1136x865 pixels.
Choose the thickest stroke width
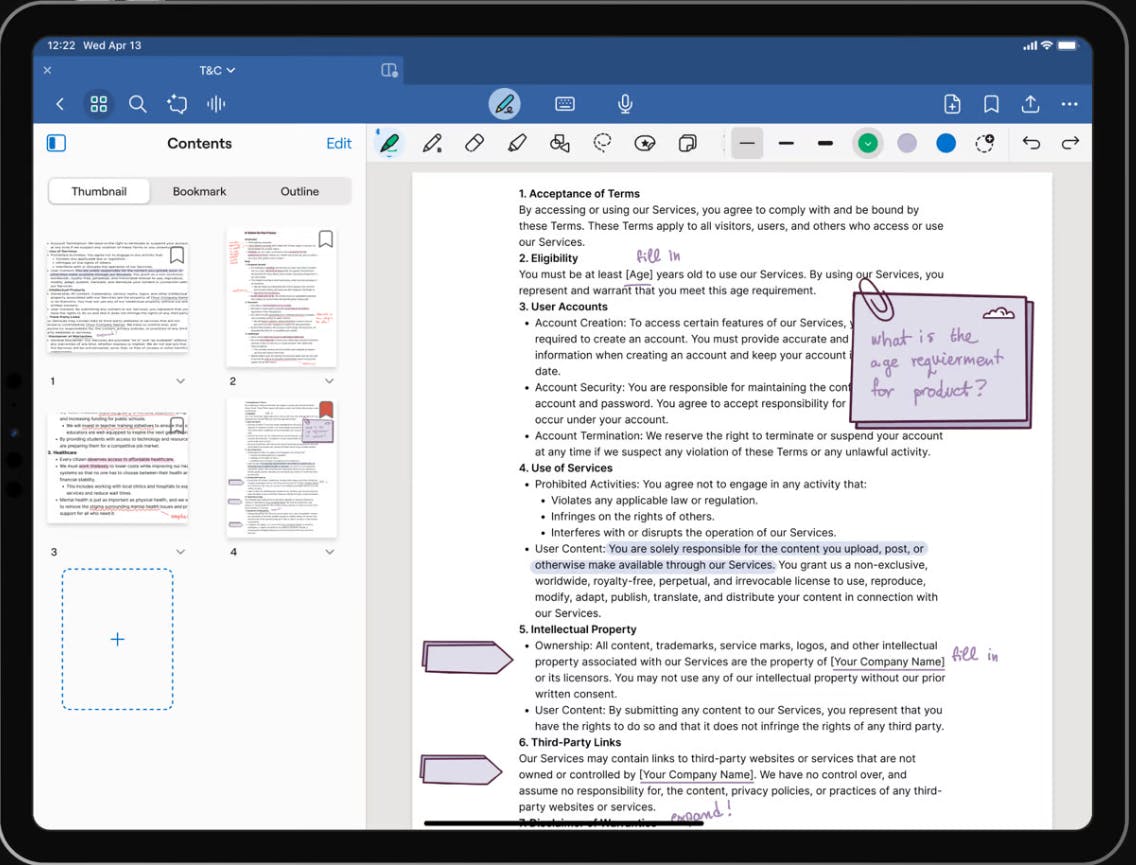825,143
